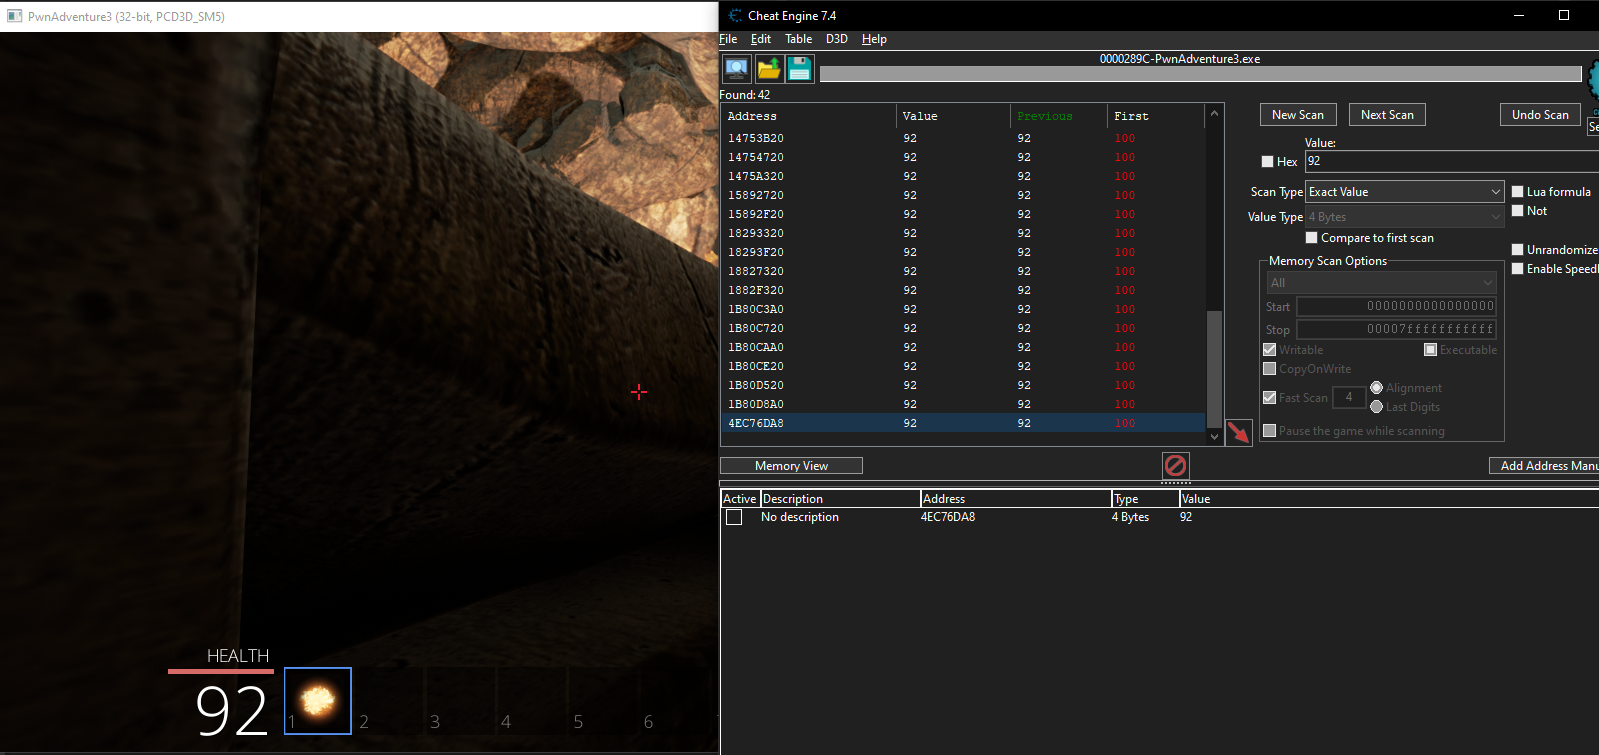Viewport: 1599px width, 755px height.
Task: Toggle the Hex checkbox
Action: [x=1268, y=162]
